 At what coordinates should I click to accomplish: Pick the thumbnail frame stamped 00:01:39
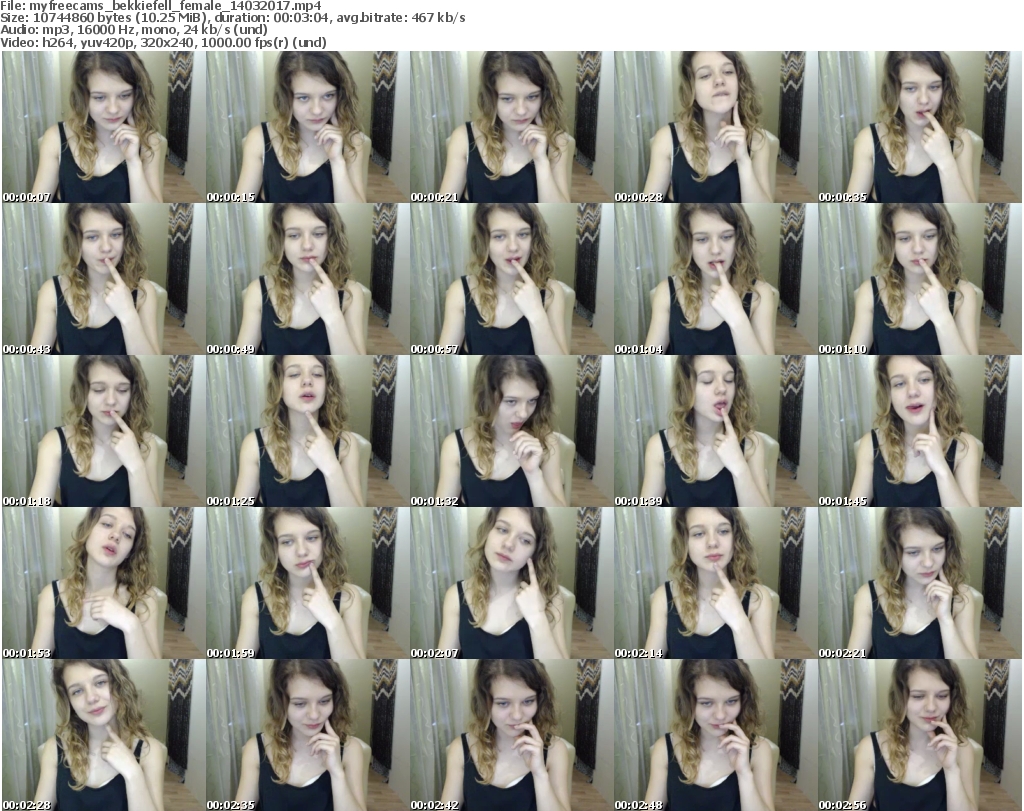[x=715, y=432]
